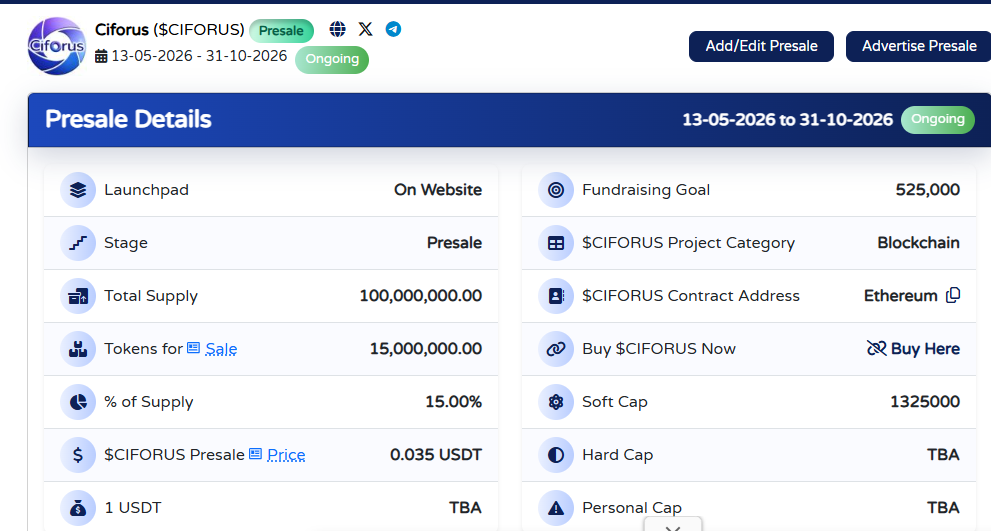The height and width of the screenshot is (531, 991).
Task: Open the Ciforus website globe icon
Action: coord(337,29)
